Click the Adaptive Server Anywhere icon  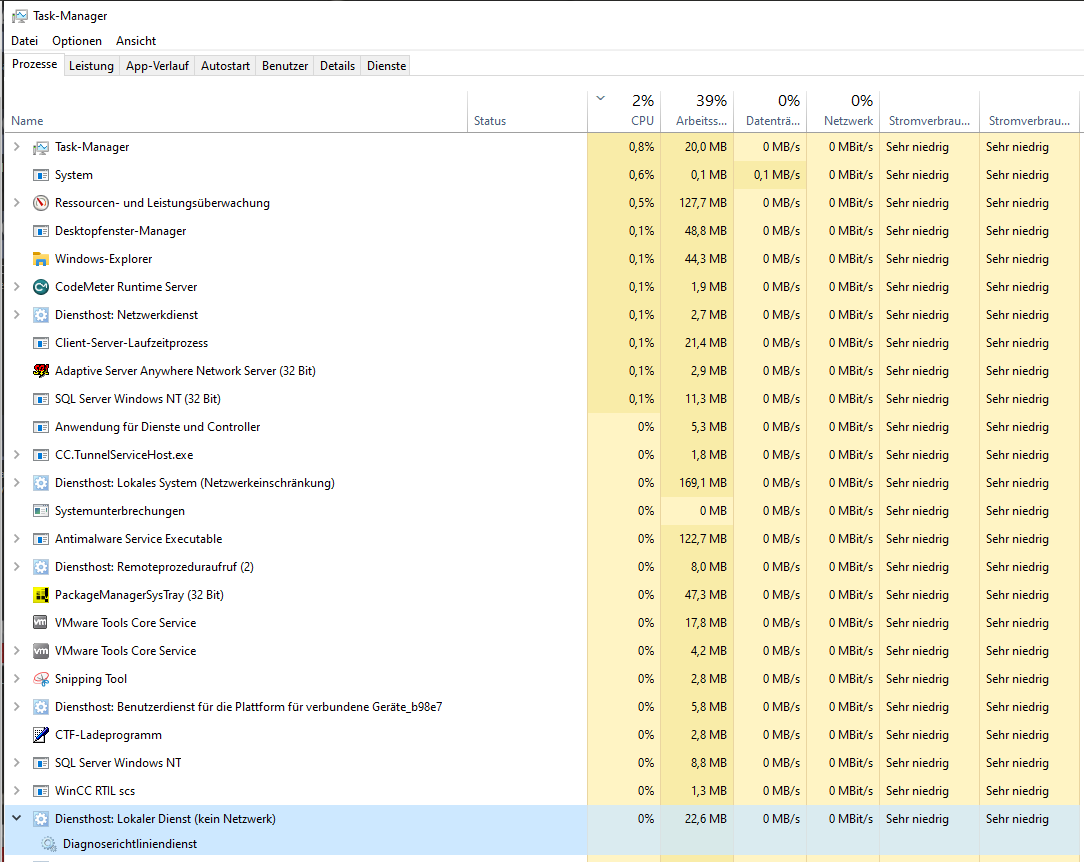pyautogui.click(x=41, y=371)
